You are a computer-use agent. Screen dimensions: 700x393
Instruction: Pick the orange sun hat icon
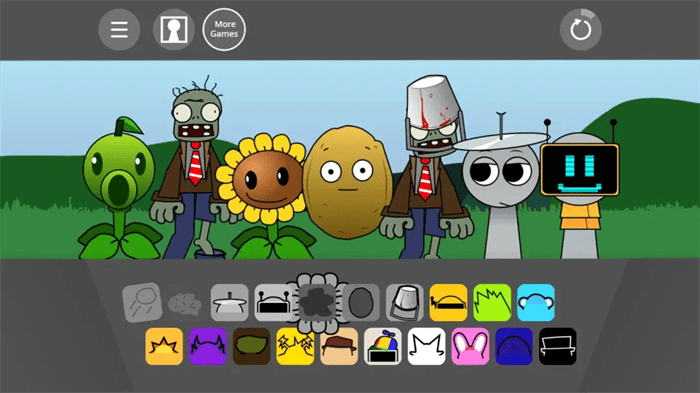(164, 346)
